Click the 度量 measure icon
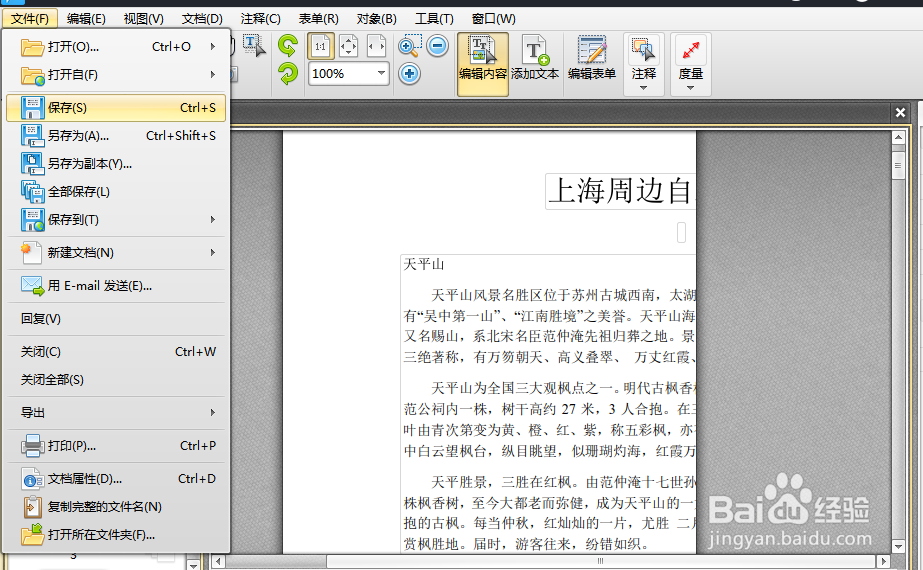923x570 pixels. [x=690, y=49]
